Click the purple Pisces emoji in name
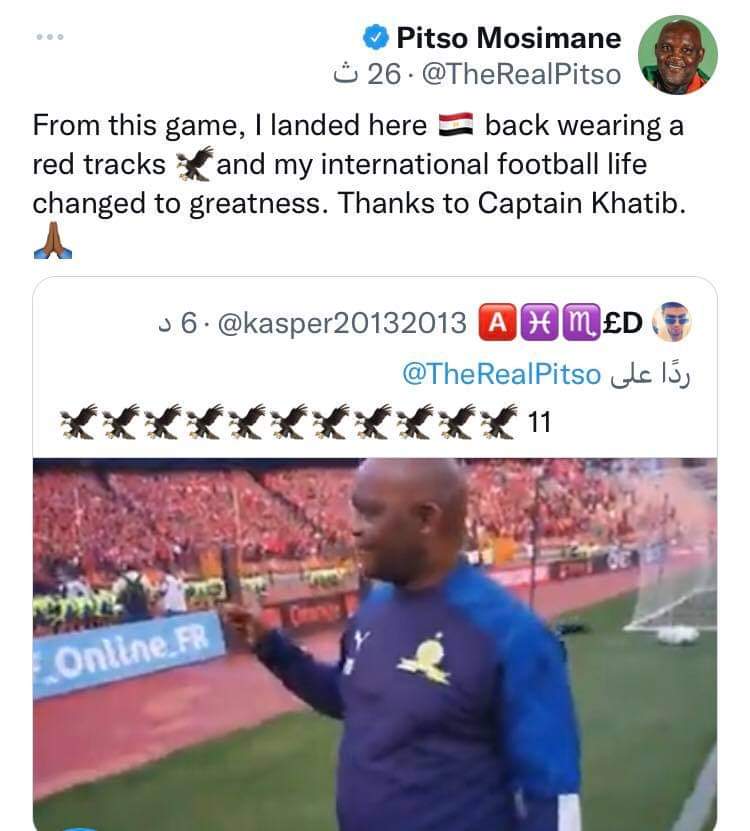 coord(539,322)
